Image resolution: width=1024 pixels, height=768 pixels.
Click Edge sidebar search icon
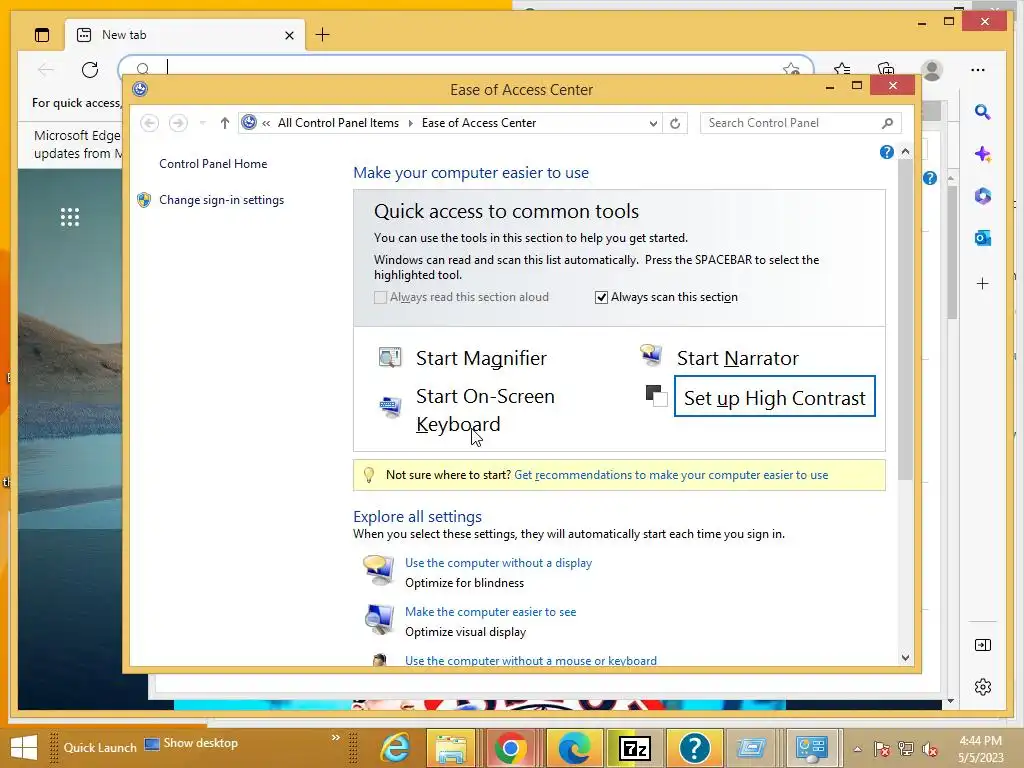pyautogui.click(x=982, y=112)
